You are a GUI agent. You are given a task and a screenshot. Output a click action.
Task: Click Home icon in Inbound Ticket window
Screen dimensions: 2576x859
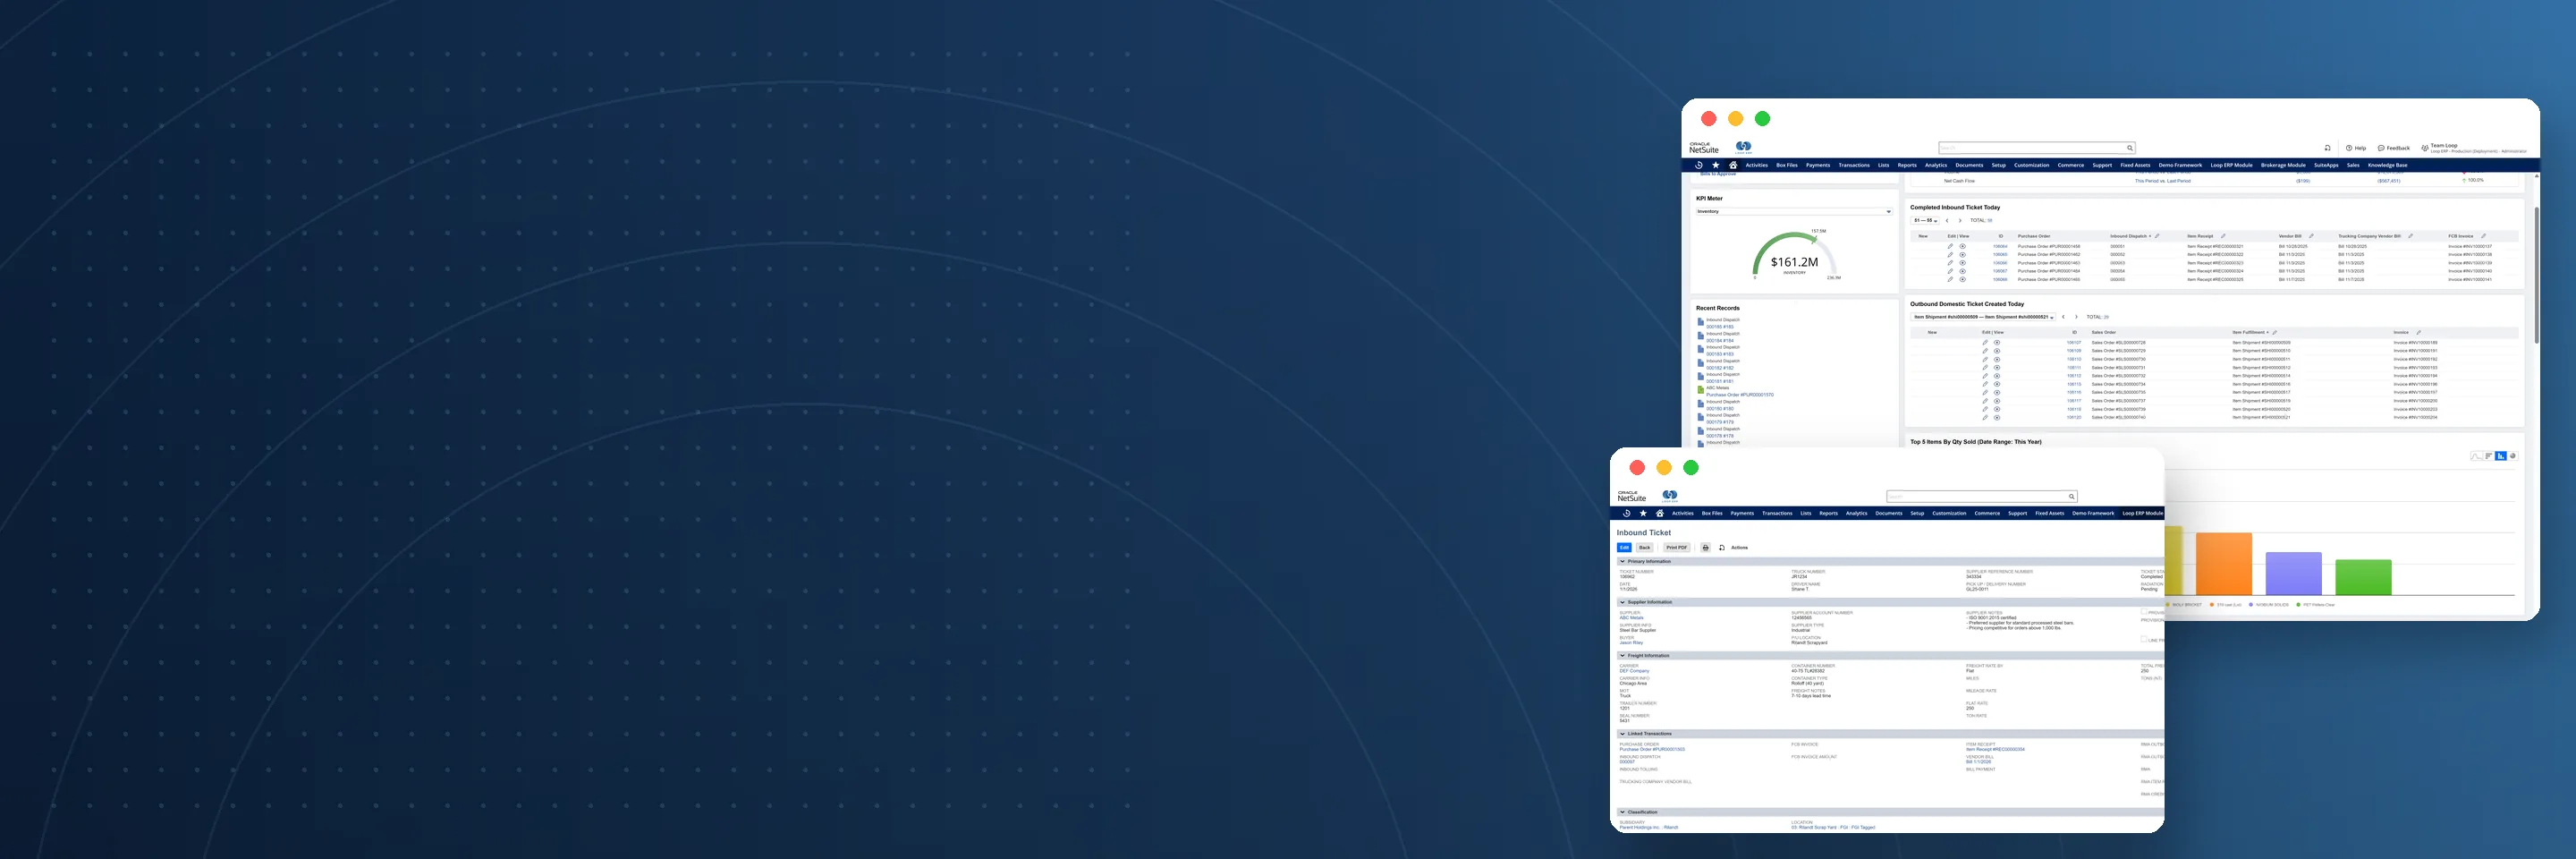pyautogui.click(x=1660, y=514)
